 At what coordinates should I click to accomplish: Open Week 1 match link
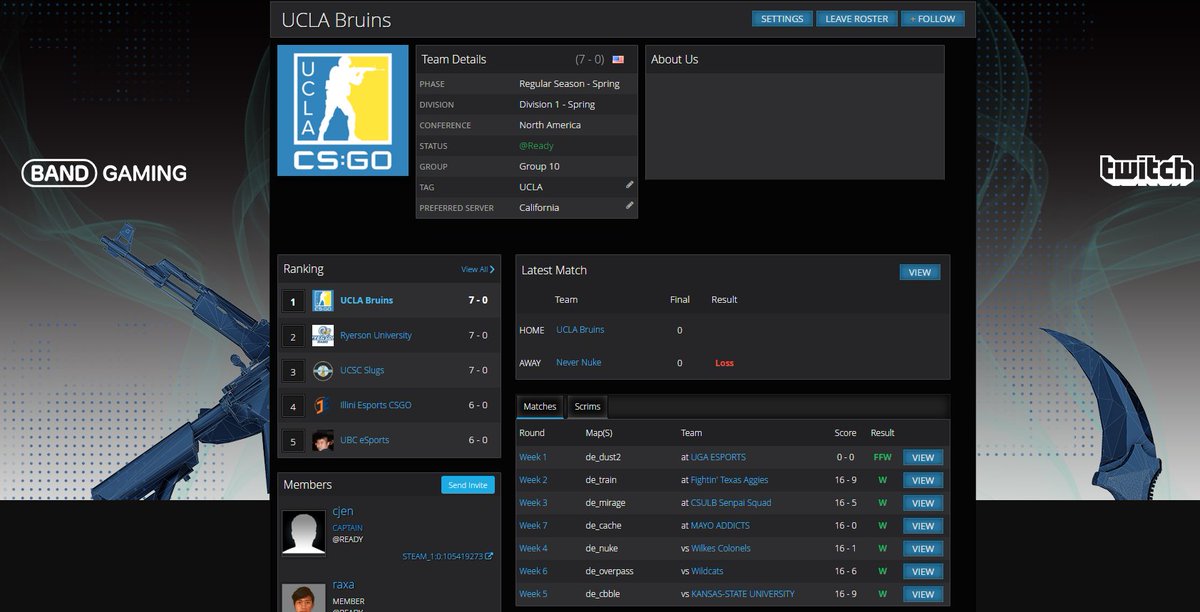533,457
